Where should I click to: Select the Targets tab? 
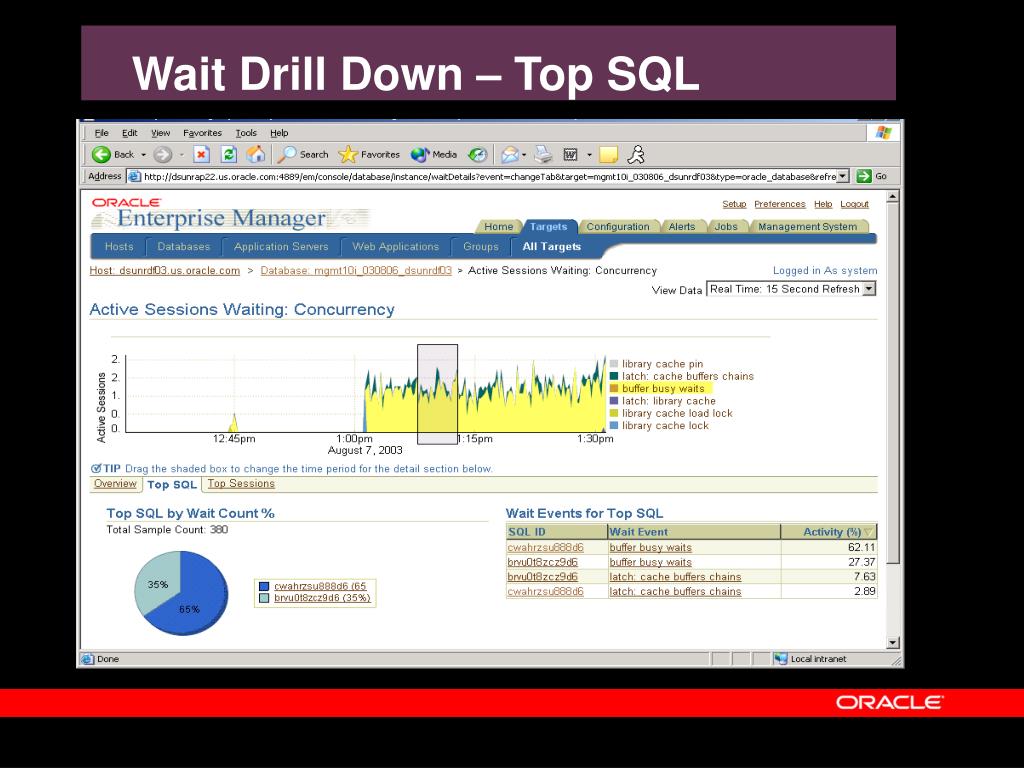coord(549,227)
